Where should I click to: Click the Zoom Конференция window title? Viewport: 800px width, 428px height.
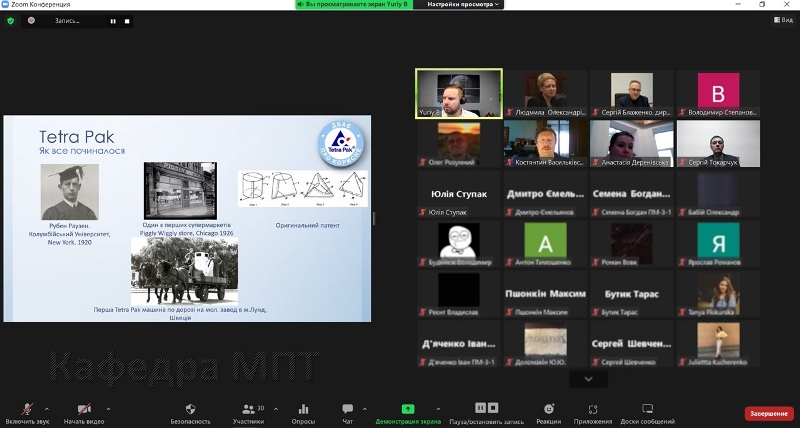(40, 4)
